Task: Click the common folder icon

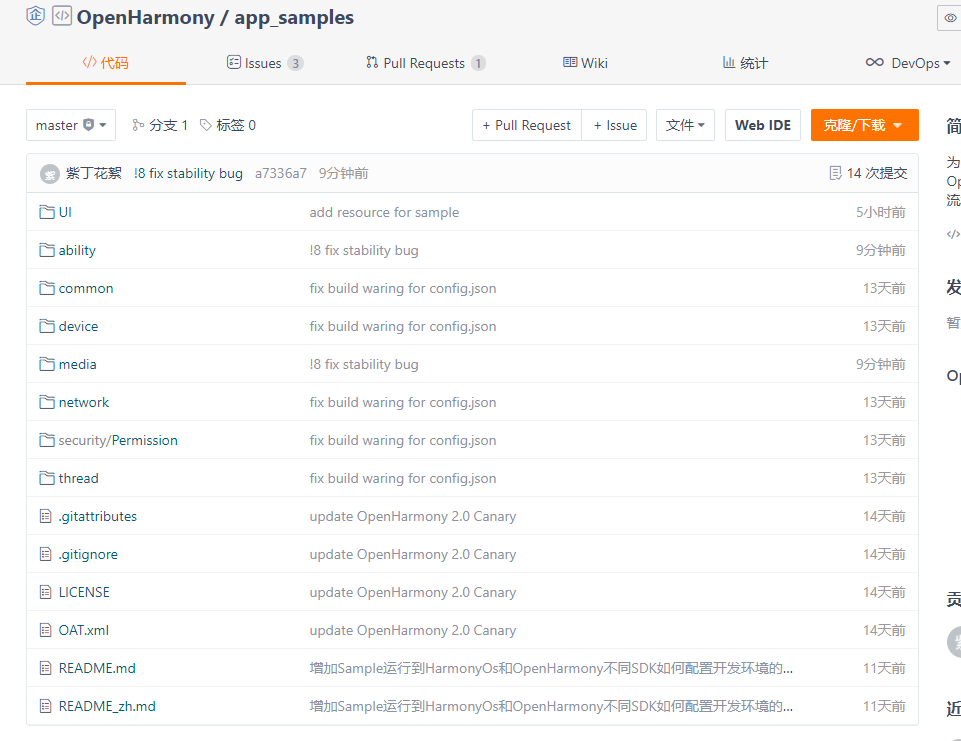Action: pyautogui.click(x=47, y=288)
